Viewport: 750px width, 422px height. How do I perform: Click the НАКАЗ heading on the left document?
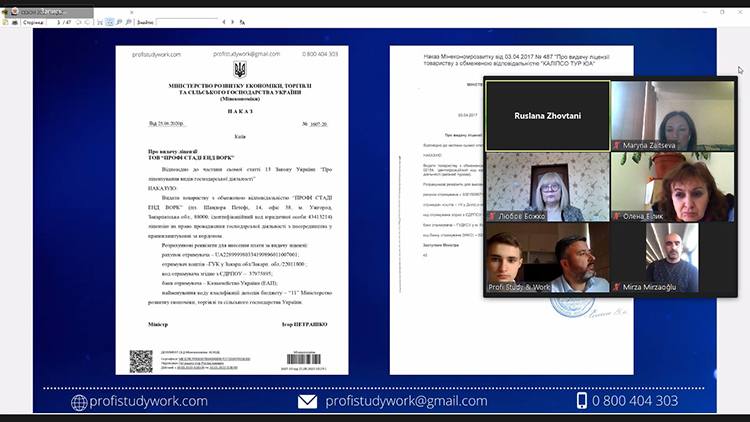pos(240,111)
